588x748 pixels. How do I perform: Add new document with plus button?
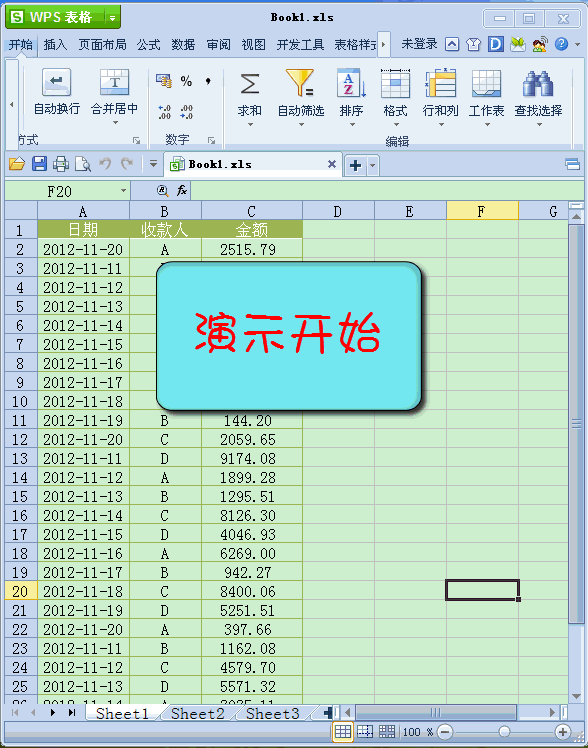point(355,166)
